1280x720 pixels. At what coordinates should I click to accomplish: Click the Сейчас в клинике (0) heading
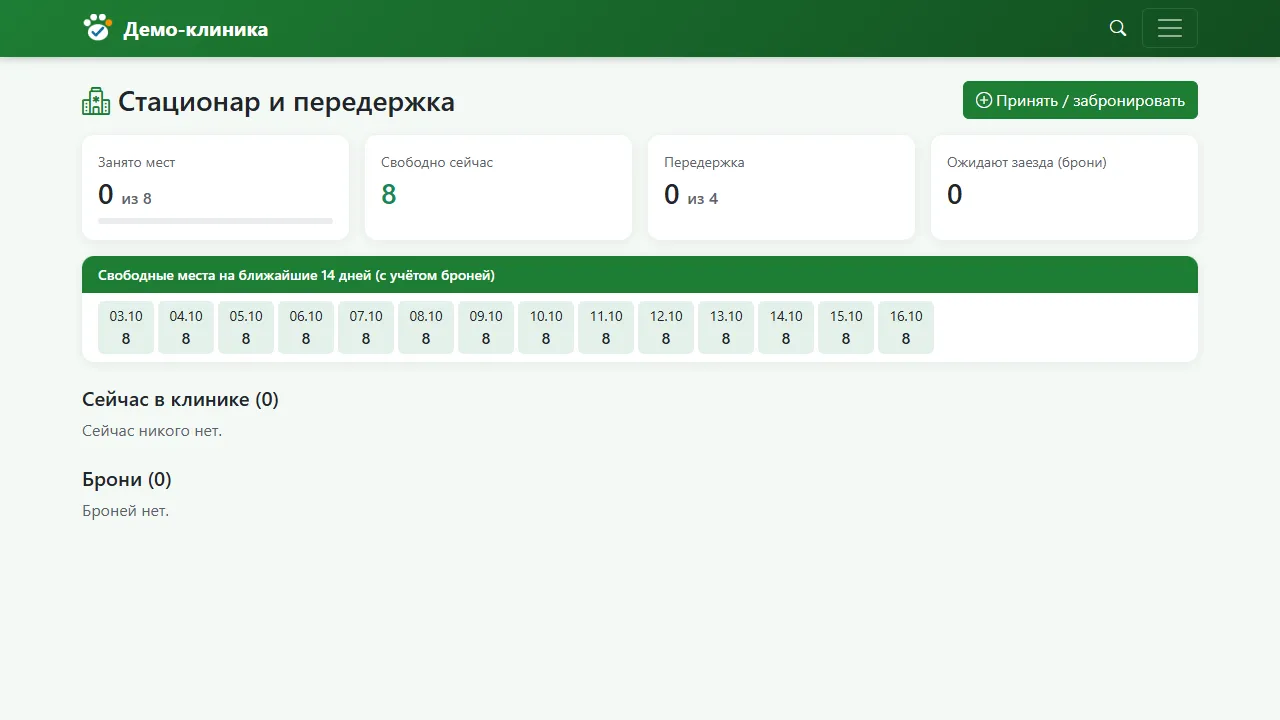(180, 400)
